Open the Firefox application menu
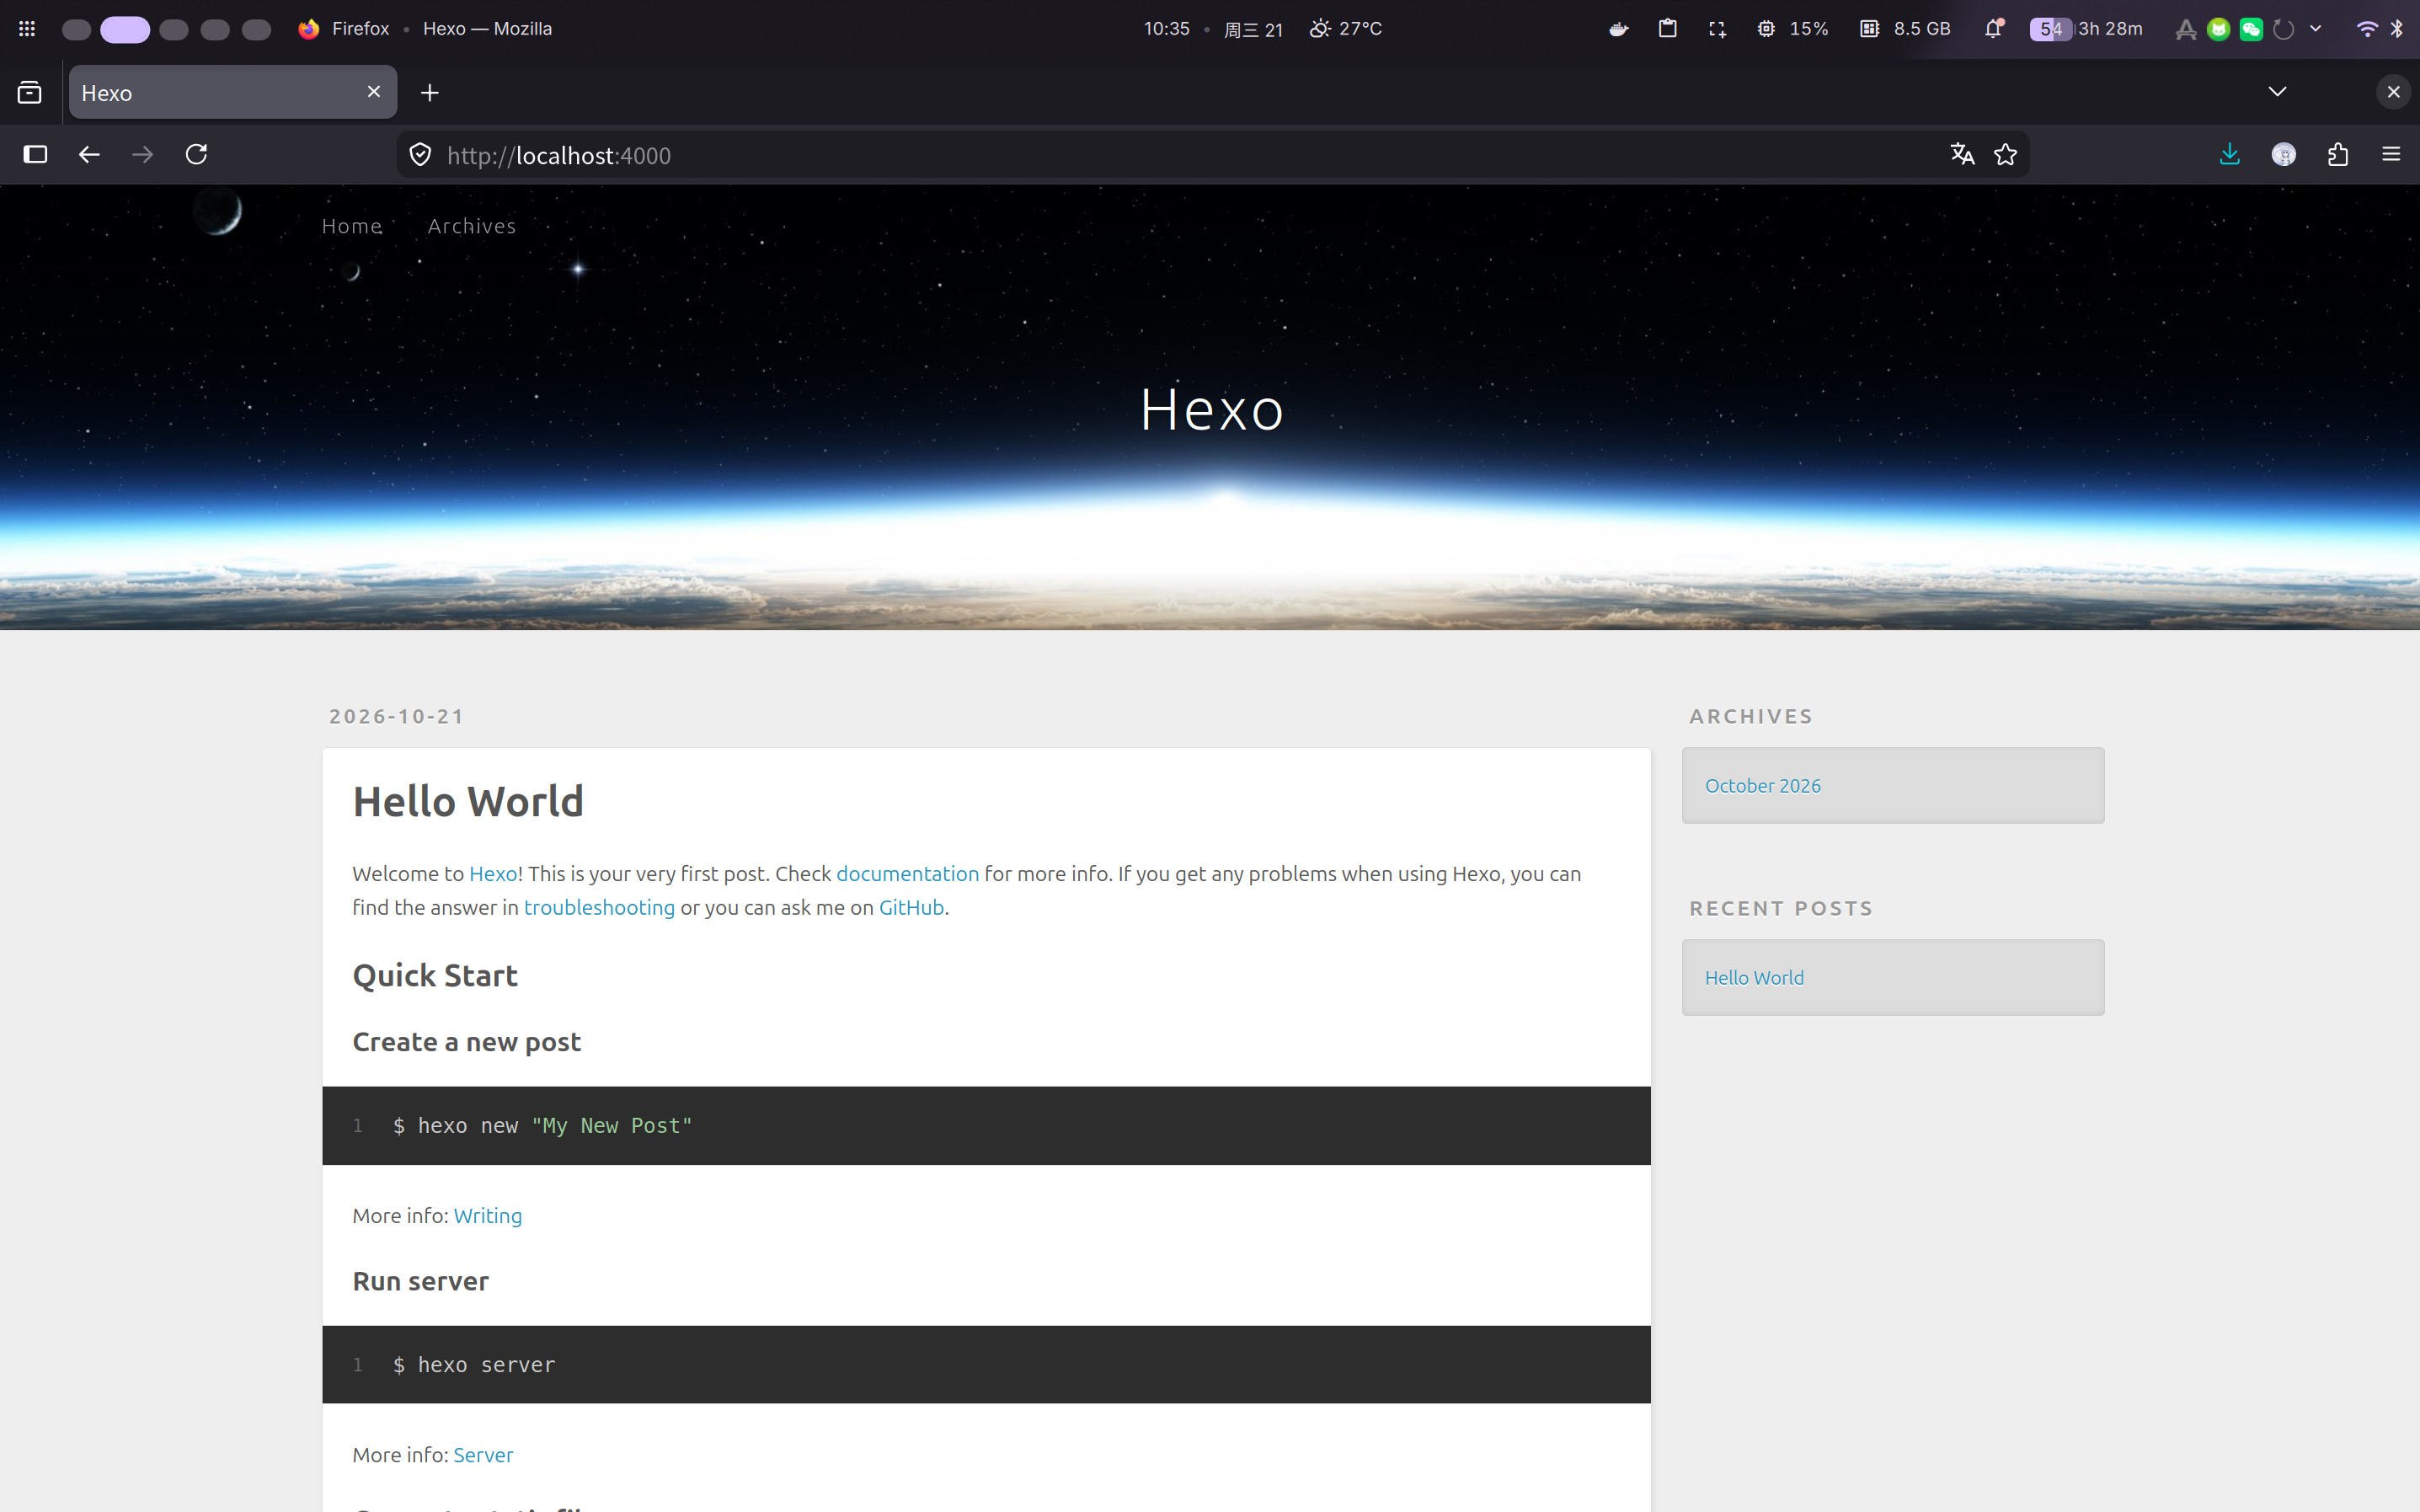This screenshot has height=1512, width=2420. [x=2391, y=154]
